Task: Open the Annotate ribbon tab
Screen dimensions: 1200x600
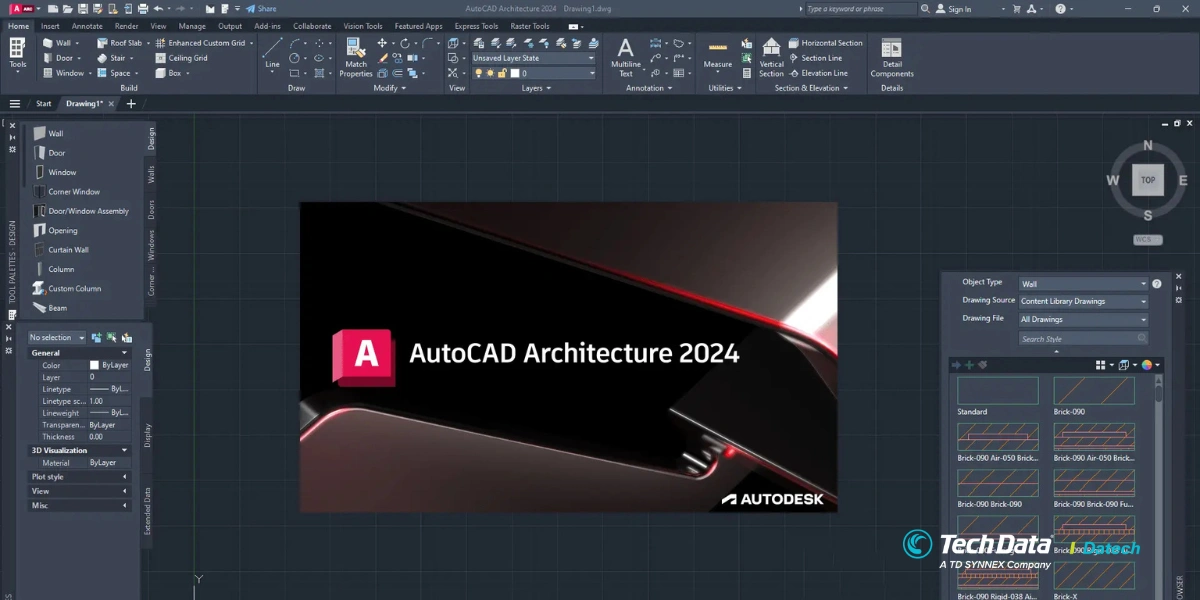Action: click(x=87, y=26)
